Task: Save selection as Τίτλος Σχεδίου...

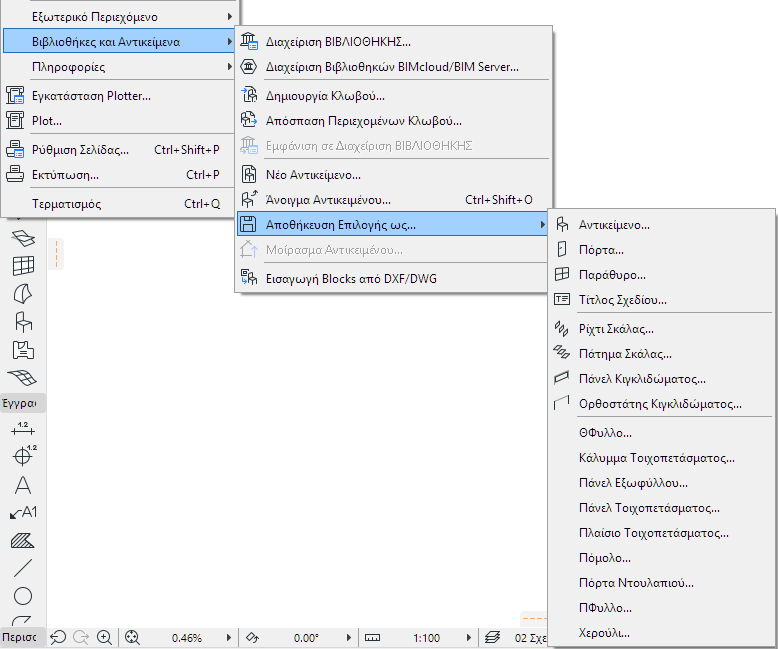Action: [662, 299]
